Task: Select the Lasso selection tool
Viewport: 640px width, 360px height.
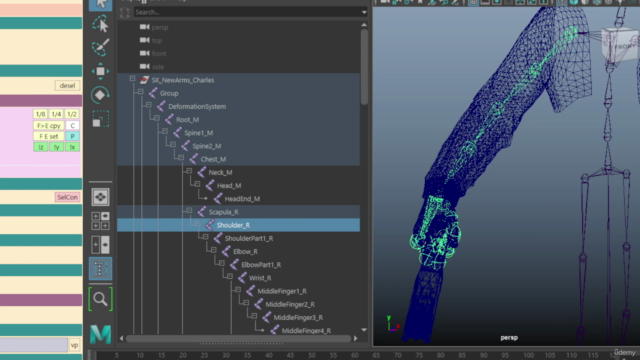Action: coord(100,24)
